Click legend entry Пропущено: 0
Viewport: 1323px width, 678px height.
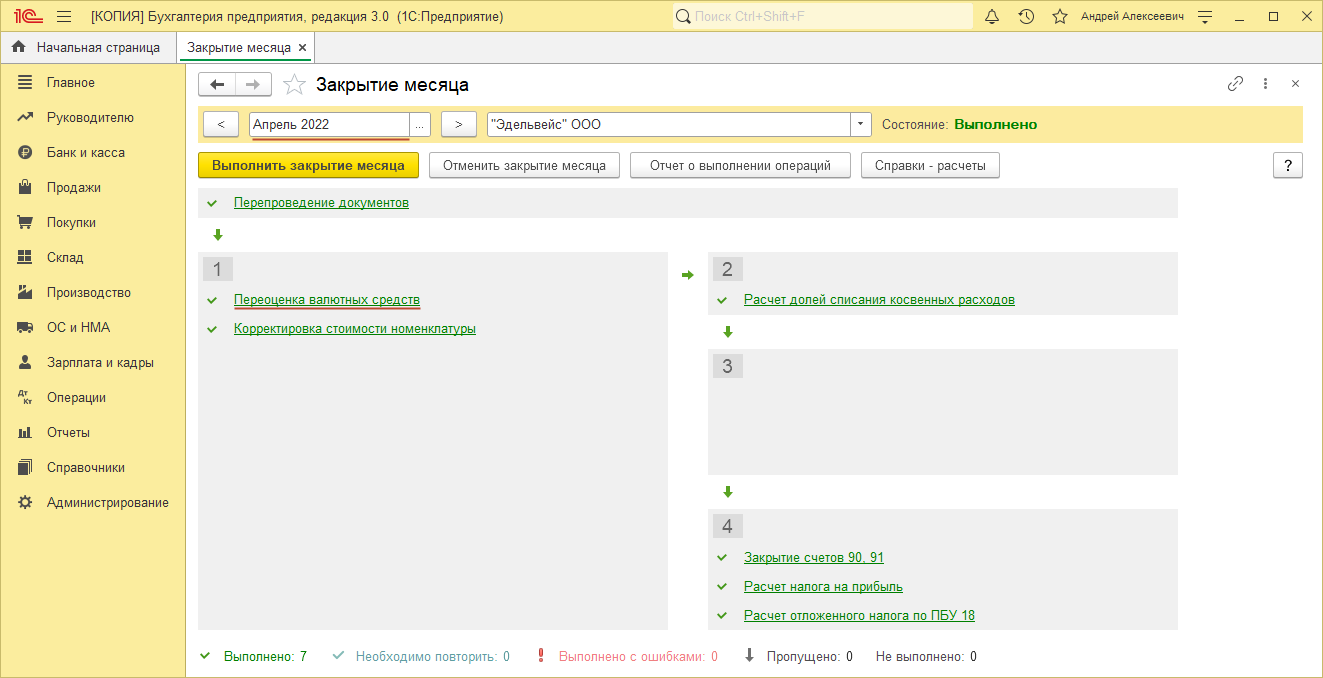point(809,656)
